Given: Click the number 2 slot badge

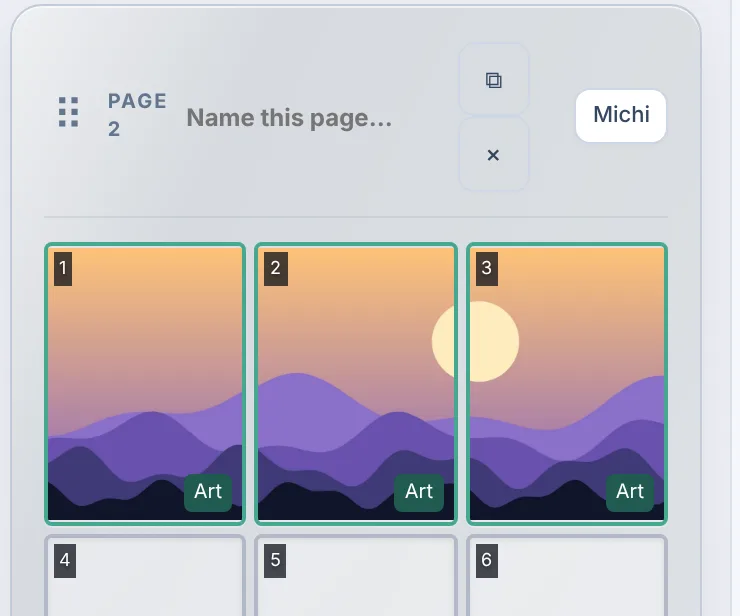Looking at the screenshot, I should (276, 269).
